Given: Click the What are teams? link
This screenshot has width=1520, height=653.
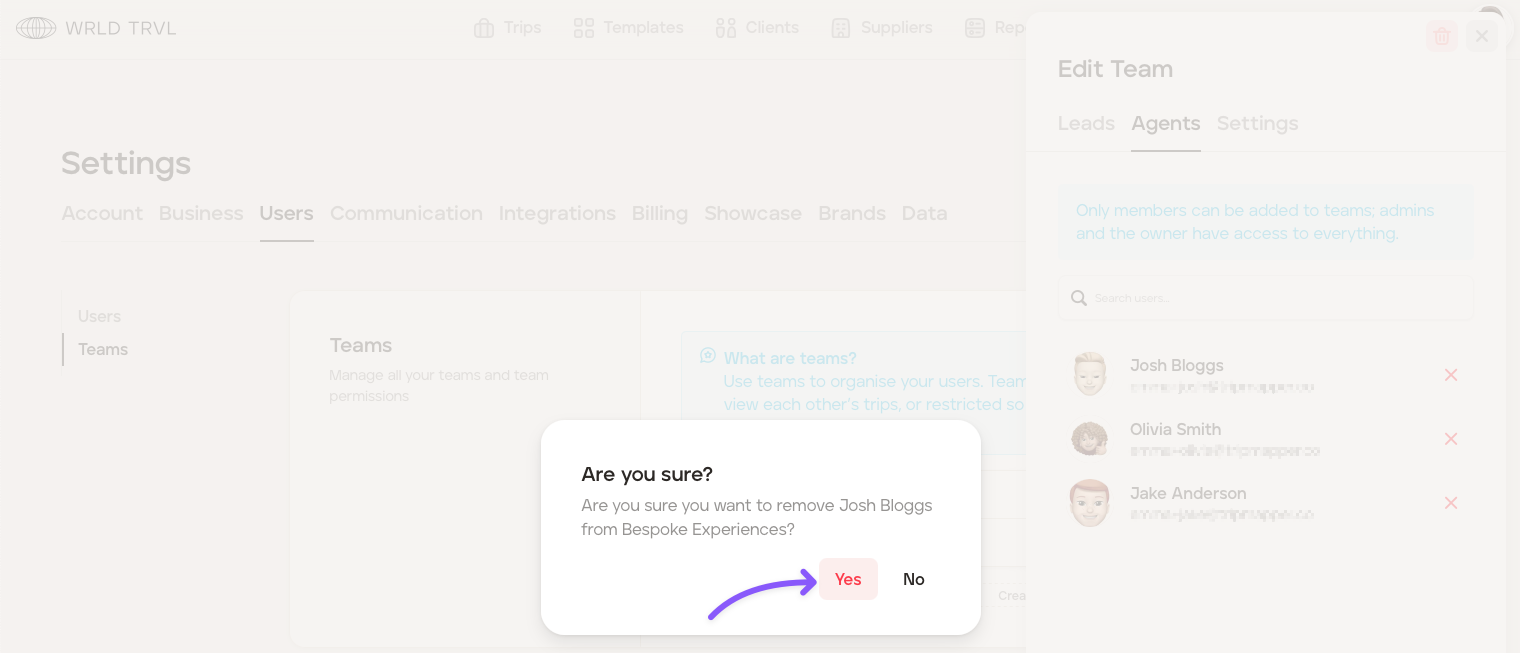Looking at the screenshot, I should point(790,358).
